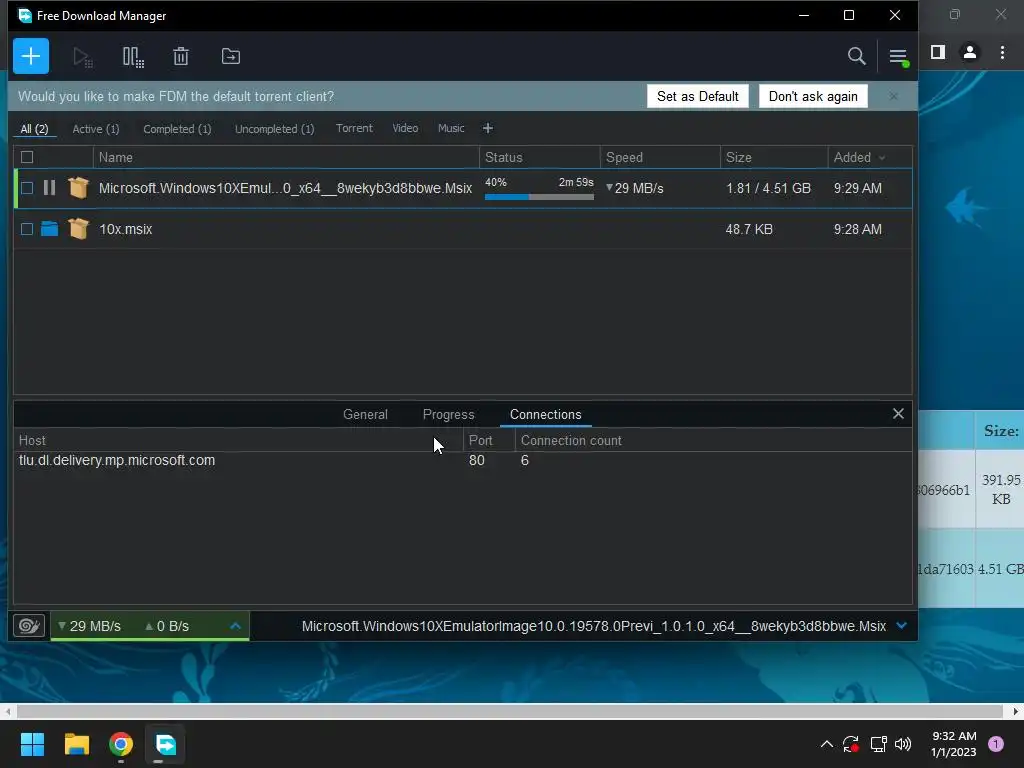This screenshot has width=1024, height=768.
Task: Pause selected downloads in the toolbar
Action: [x=133, y=57]
